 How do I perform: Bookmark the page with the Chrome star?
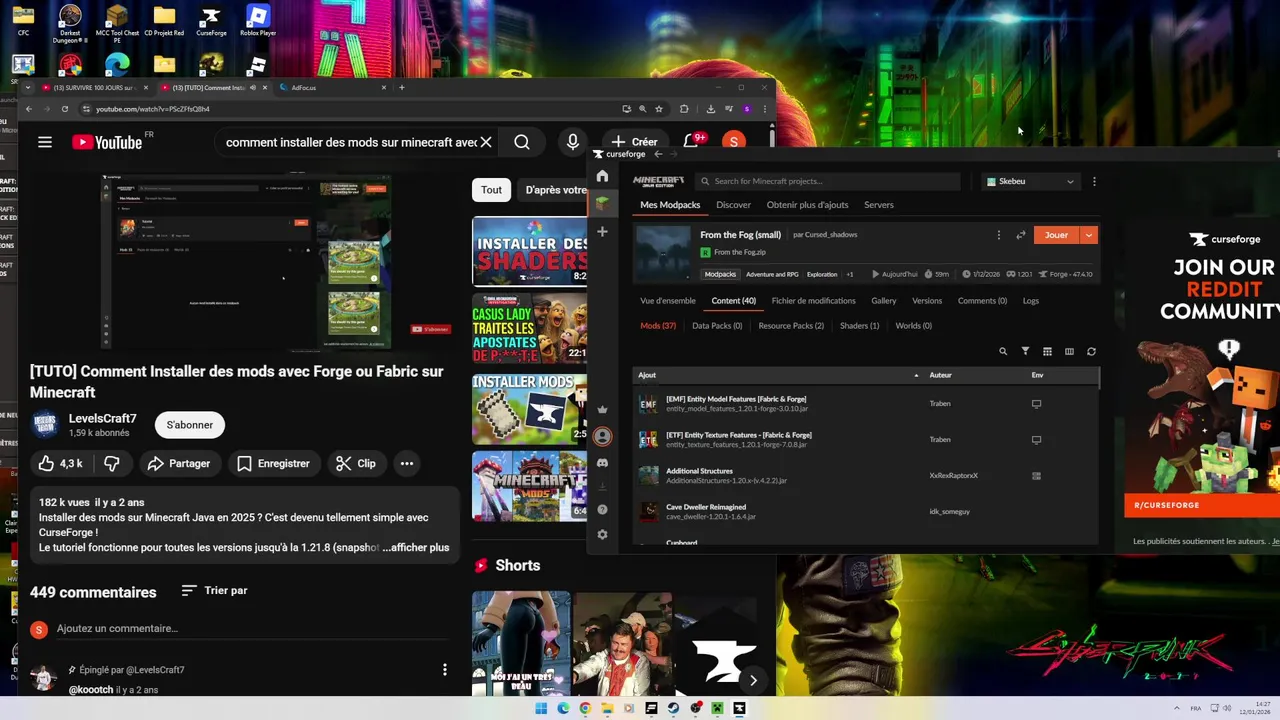click(659, 109)
